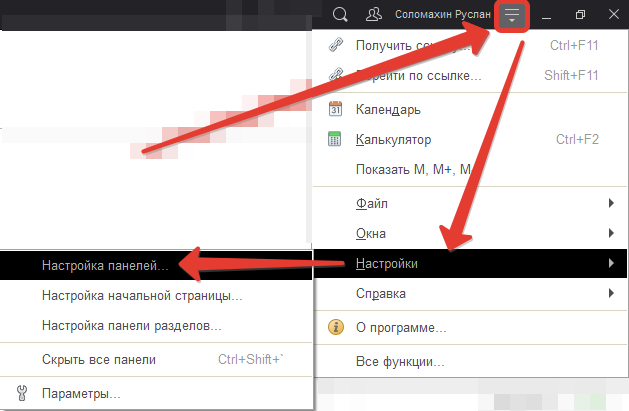This screenshot has width=629, height=411.
Task: Open Все функции menu entry
Action: [470, 361]
